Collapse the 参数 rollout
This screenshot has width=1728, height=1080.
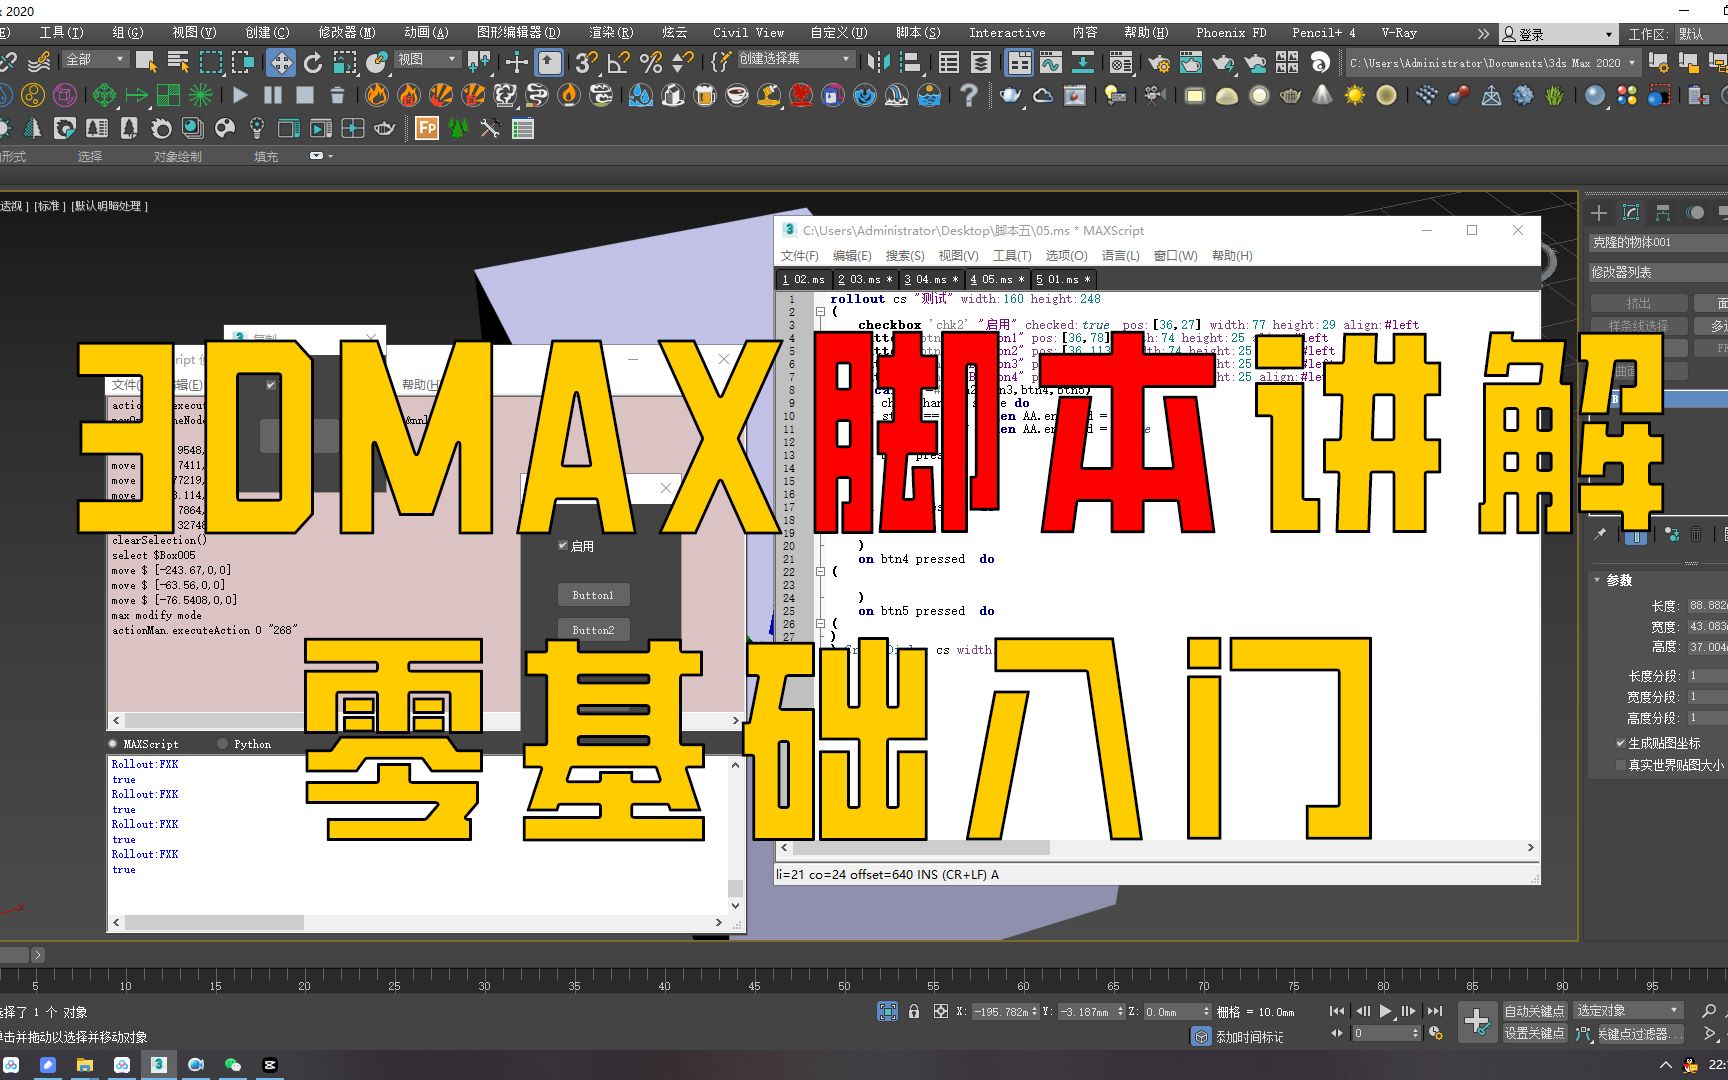coord(1597,579)
